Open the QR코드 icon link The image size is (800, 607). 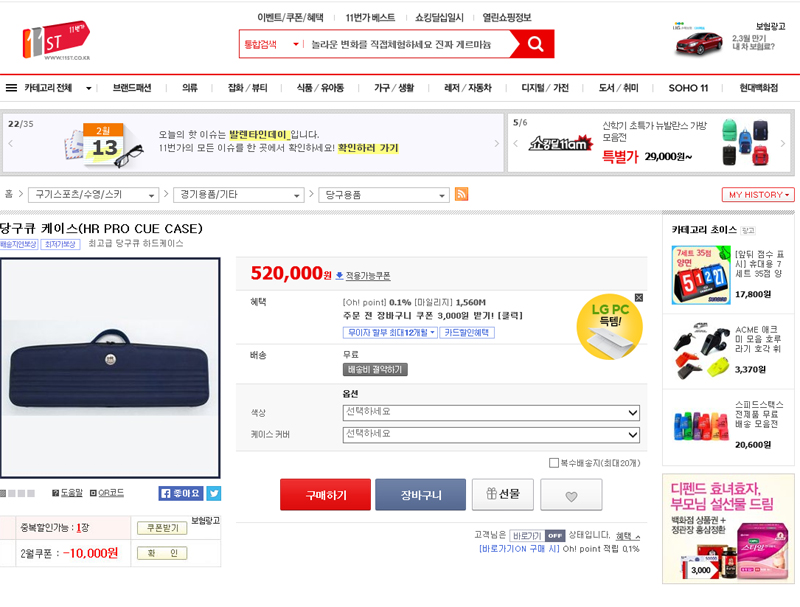tap(107, 493)
